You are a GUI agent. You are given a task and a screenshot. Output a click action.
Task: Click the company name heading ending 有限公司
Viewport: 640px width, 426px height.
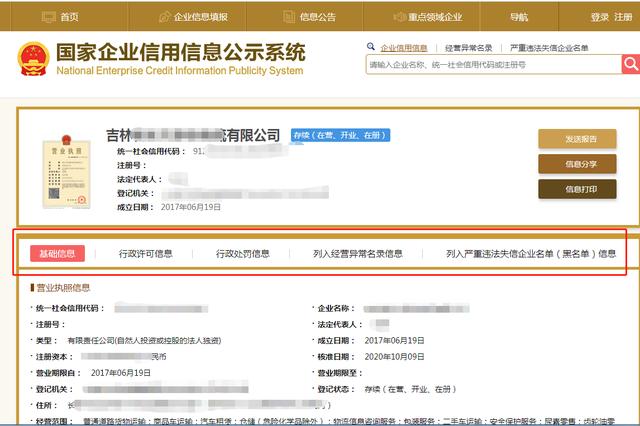click(193, 135)
